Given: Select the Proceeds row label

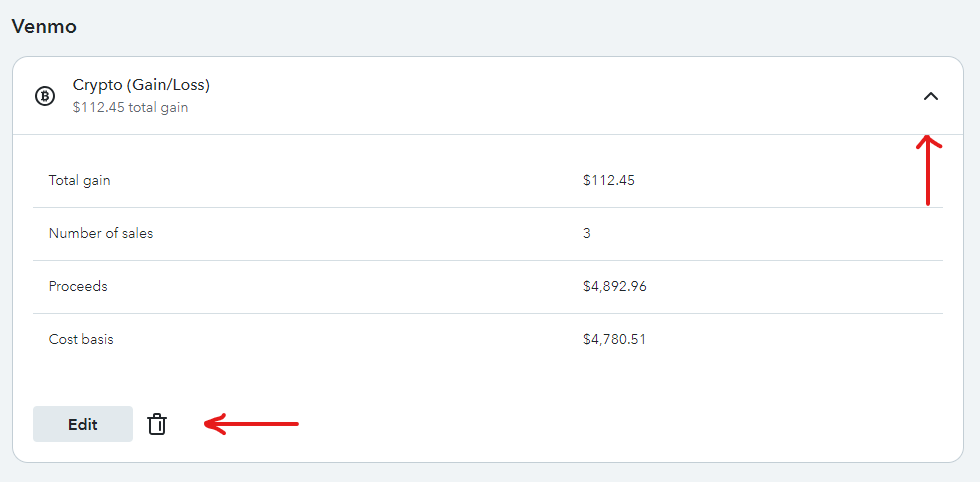Looking at the screenshot, I should pos(78,286).
